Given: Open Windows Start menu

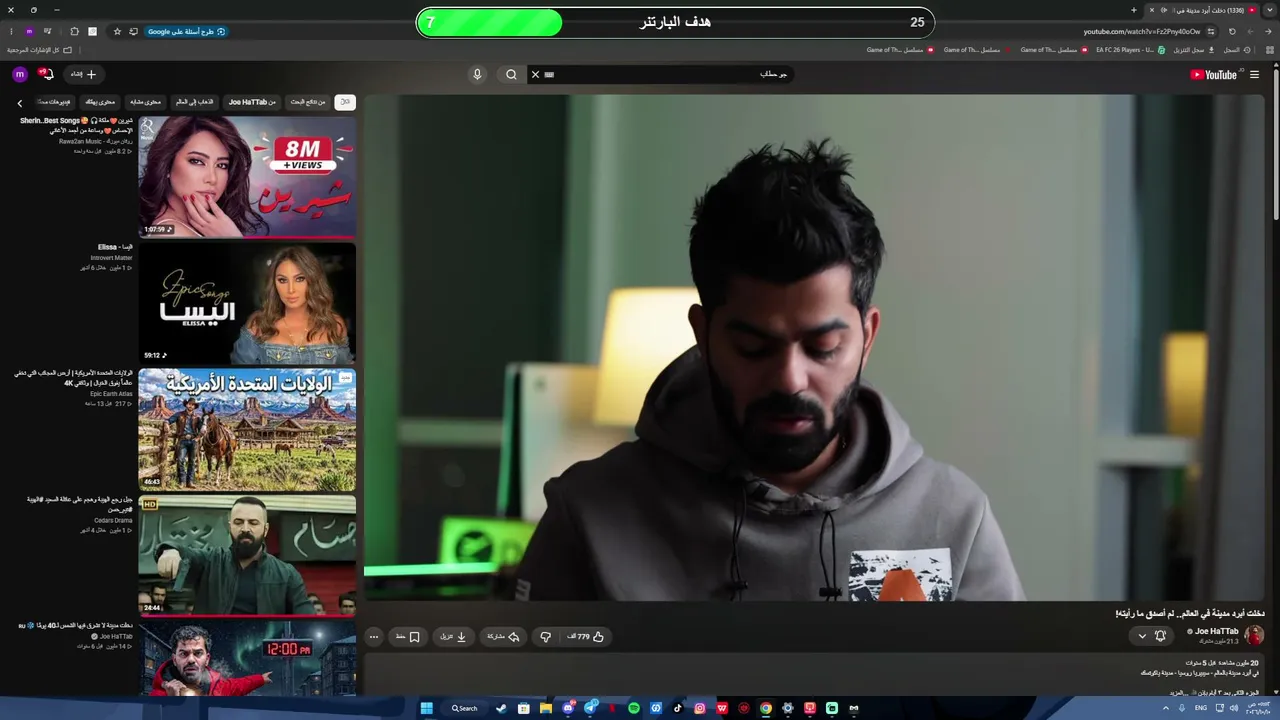Looking at the screenshot, I should (426, 708).
